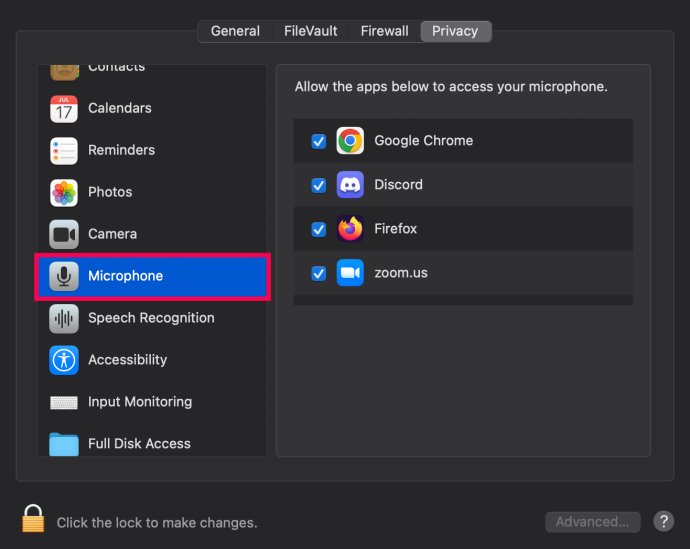Switch to the Firewall tab
The image size is (690, 549).
tap(385, 31)
